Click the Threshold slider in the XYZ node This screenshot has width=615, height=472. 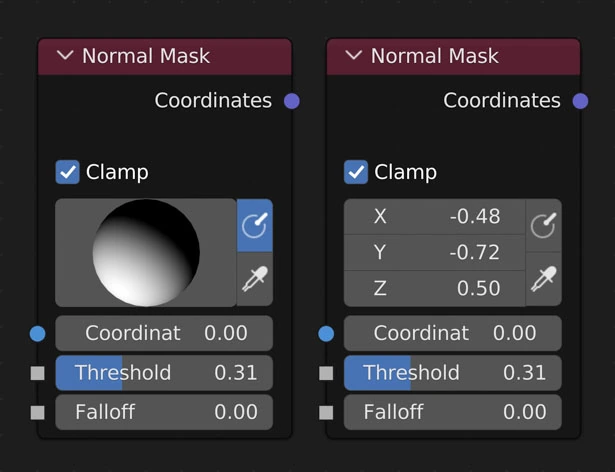452,373
